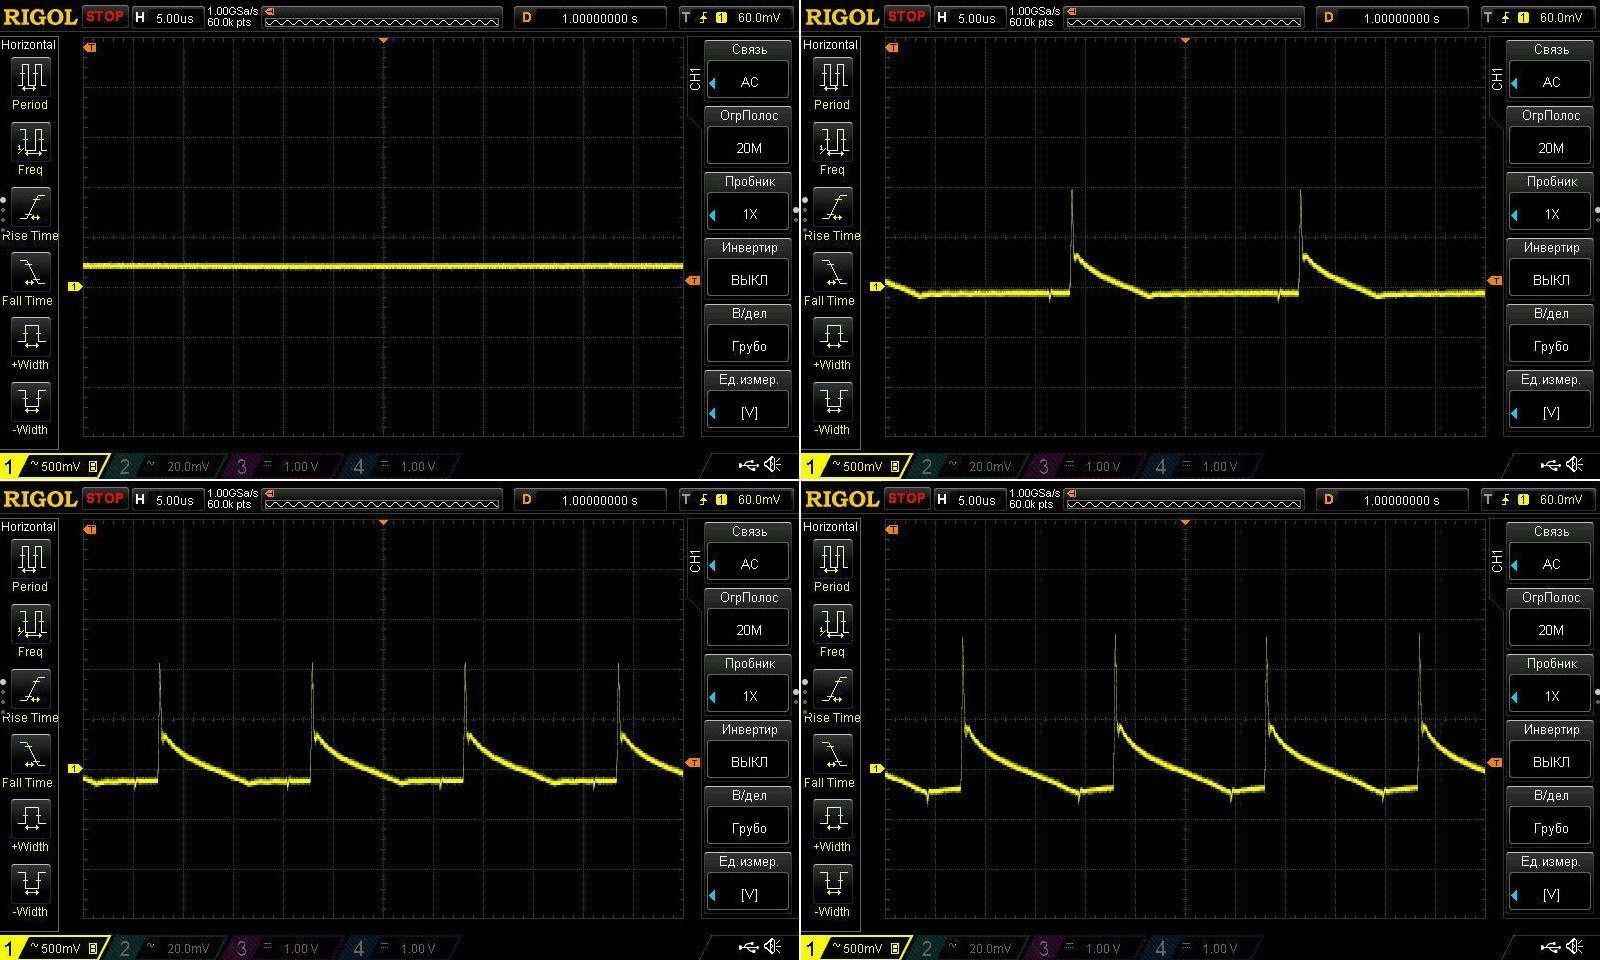1600x960 pixels.
Task: Expand Ед.измер. [V] units selector in top-right panel
Action: pos(1550,411)
